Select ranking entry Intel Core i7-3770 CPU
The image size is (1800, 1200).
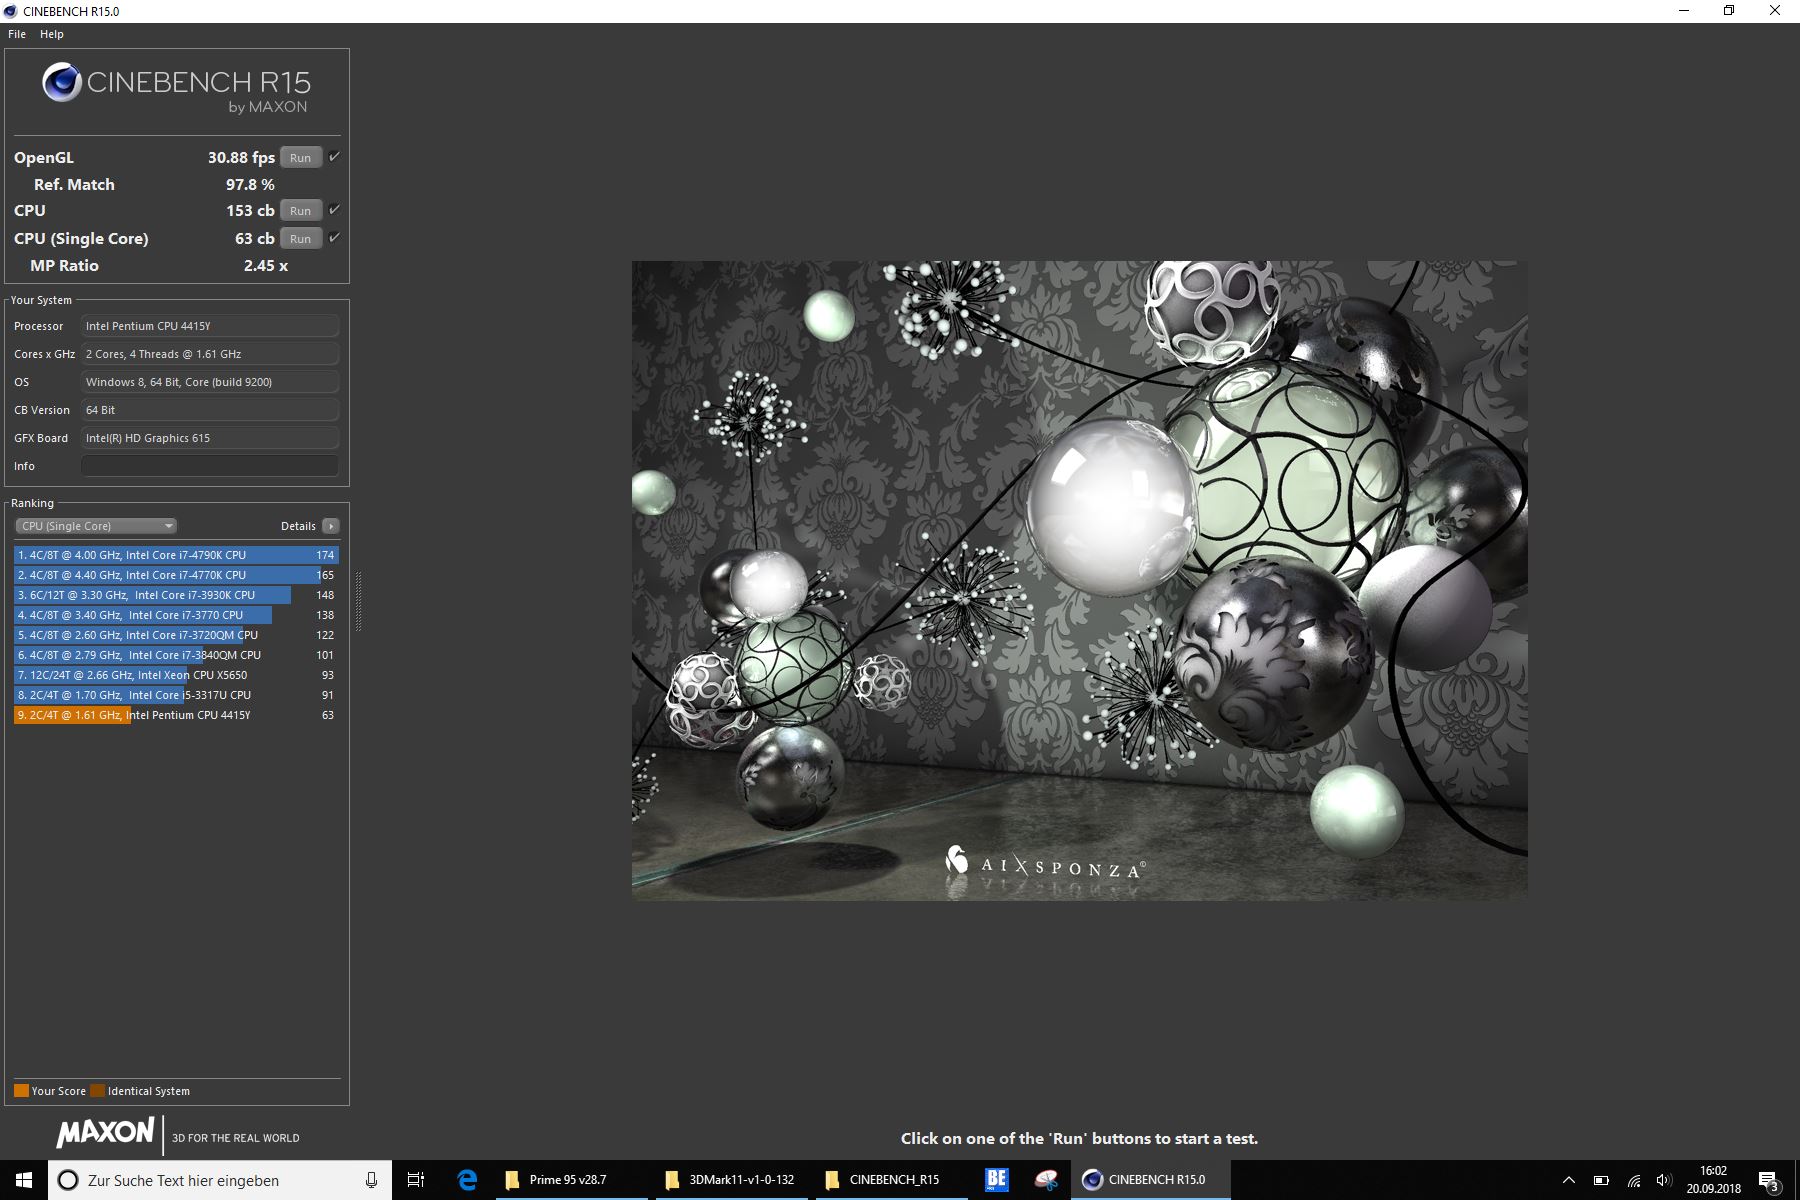(177, 615)
